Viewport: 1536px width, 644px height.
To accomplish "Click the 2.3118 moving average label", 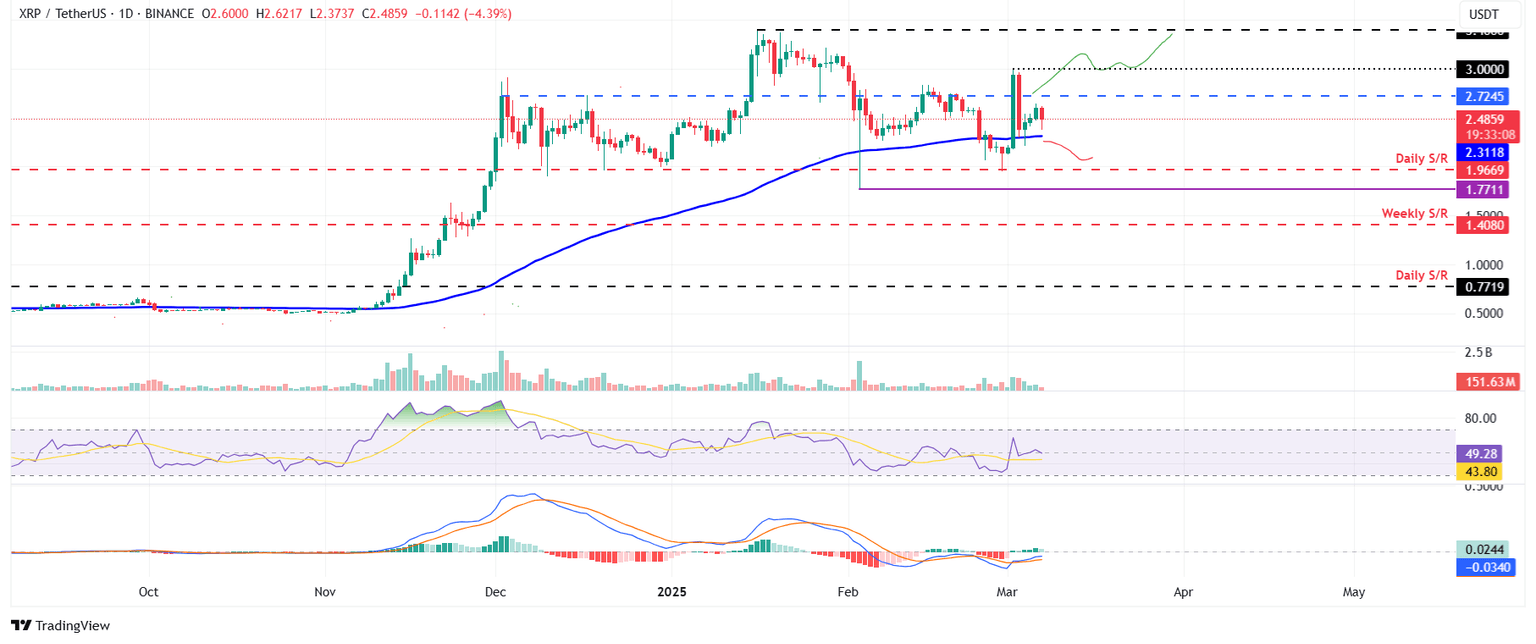I will click(x=1485, y=152).
